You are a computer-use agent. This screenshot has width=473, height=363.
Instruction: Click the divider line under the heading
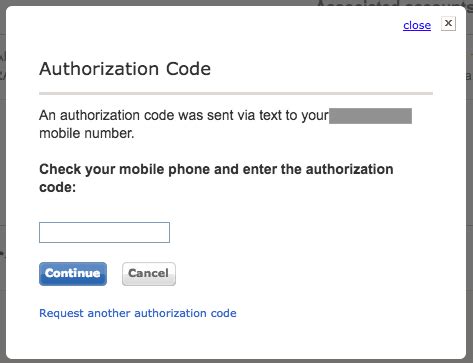tap(236, 94)
